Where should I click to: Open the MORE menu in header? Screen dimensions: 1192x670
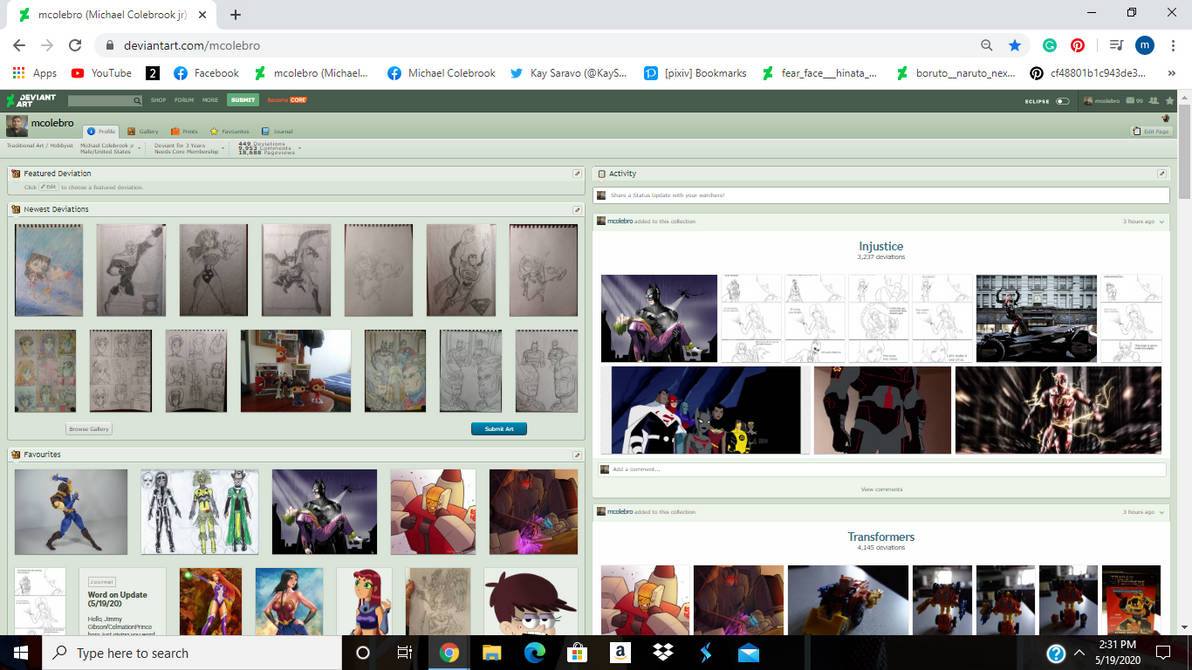pos(210,100)
